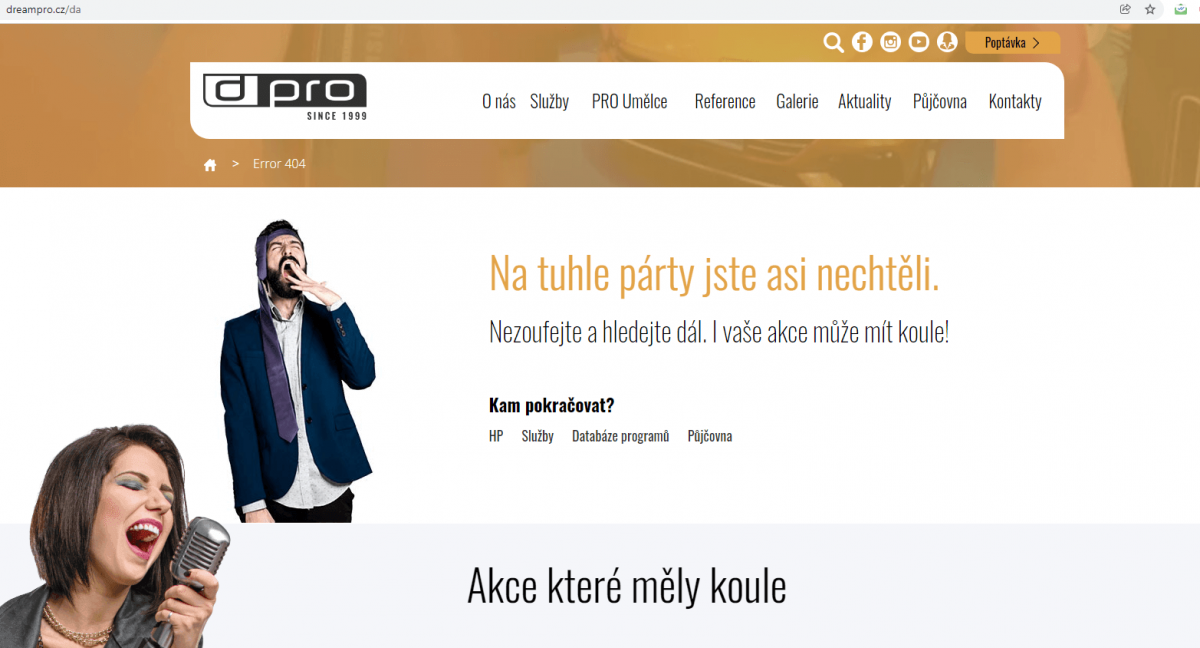Follow the HP link under Kam pokračovat
1200x648 pixels.
tap(496, 436)
